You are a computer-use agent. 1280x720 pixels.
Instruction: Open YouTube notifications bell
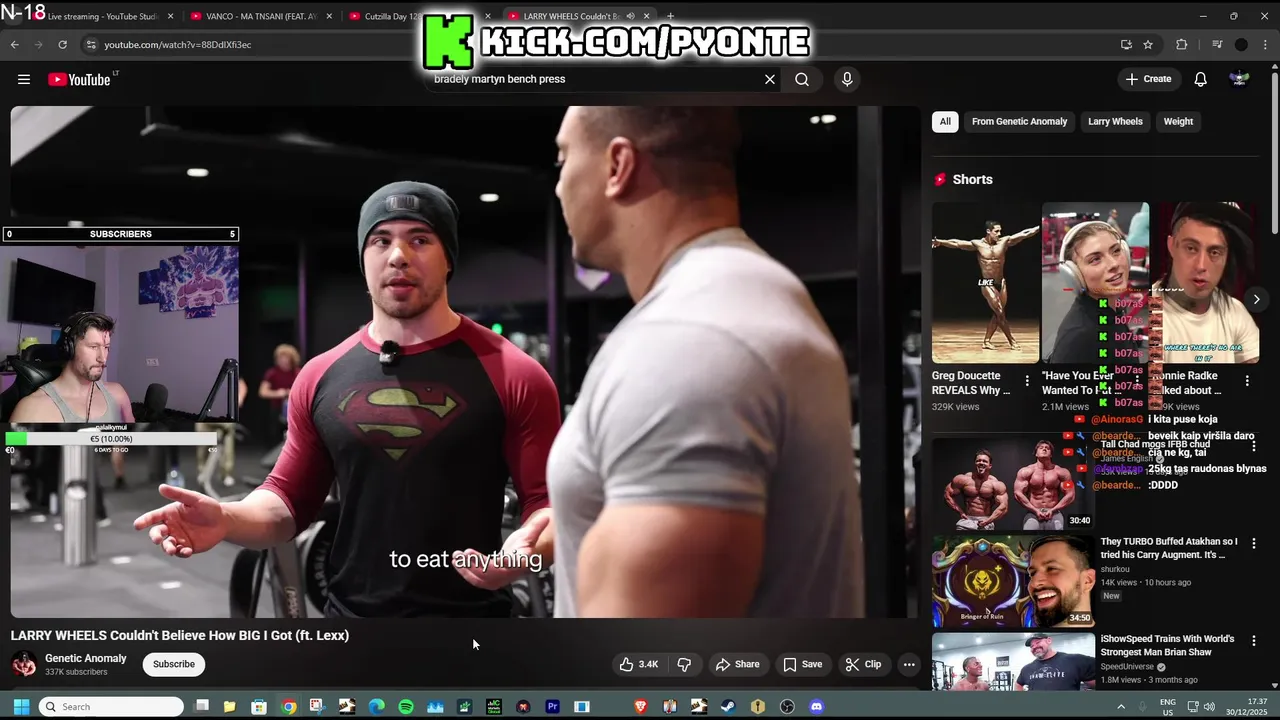tap(1201, 79)
